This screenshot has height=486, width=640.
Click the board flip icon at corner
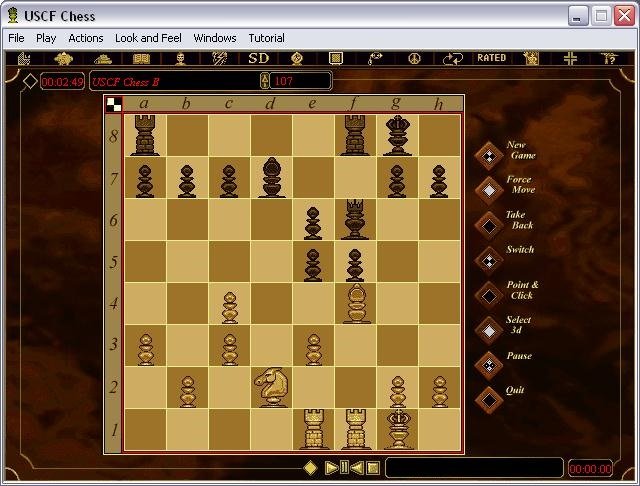(114, 102)
